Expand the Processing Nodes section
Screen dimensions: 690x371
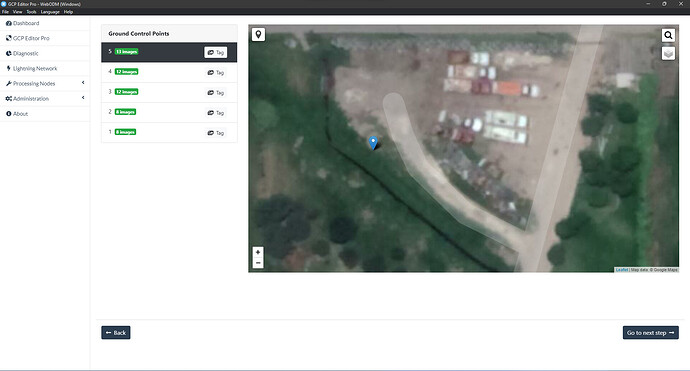point(44,84)
